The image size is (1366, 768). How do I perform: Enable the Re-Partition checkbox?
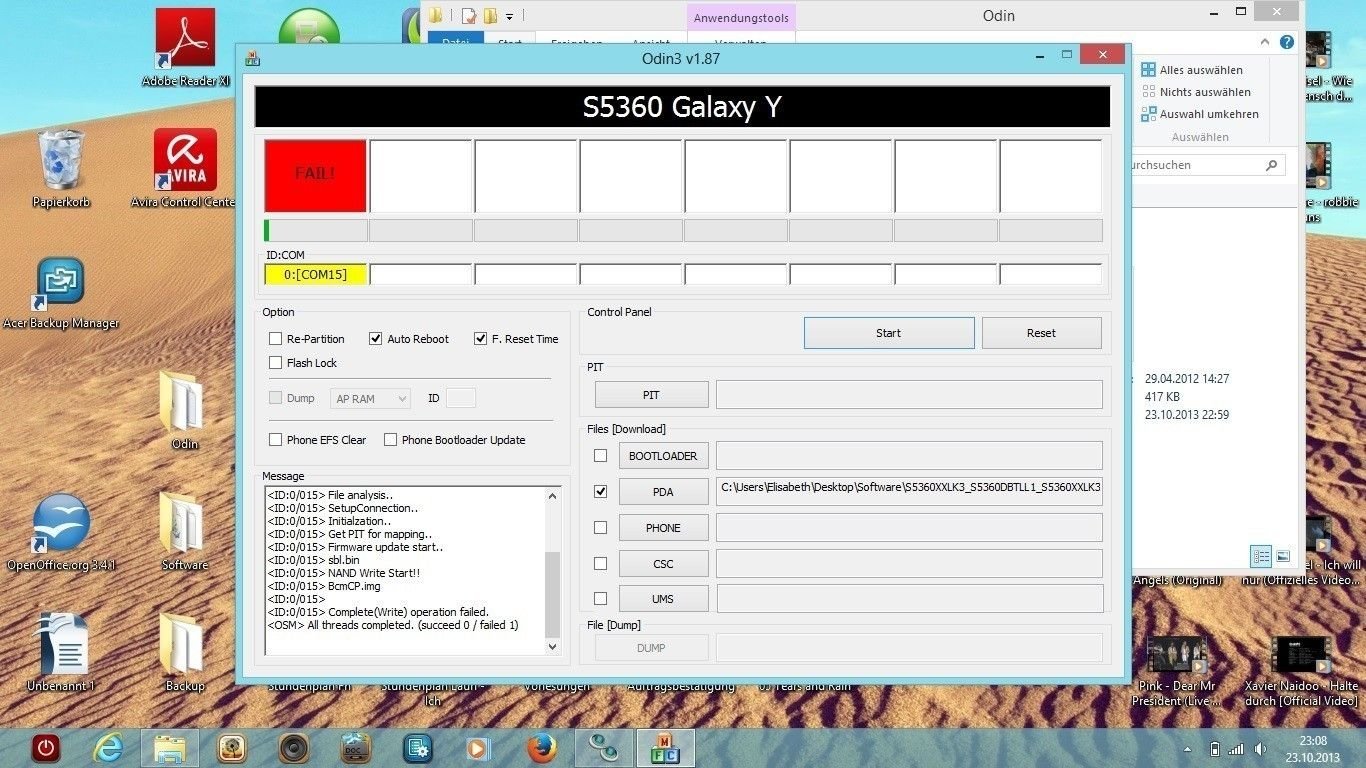[x=276, y=339]
